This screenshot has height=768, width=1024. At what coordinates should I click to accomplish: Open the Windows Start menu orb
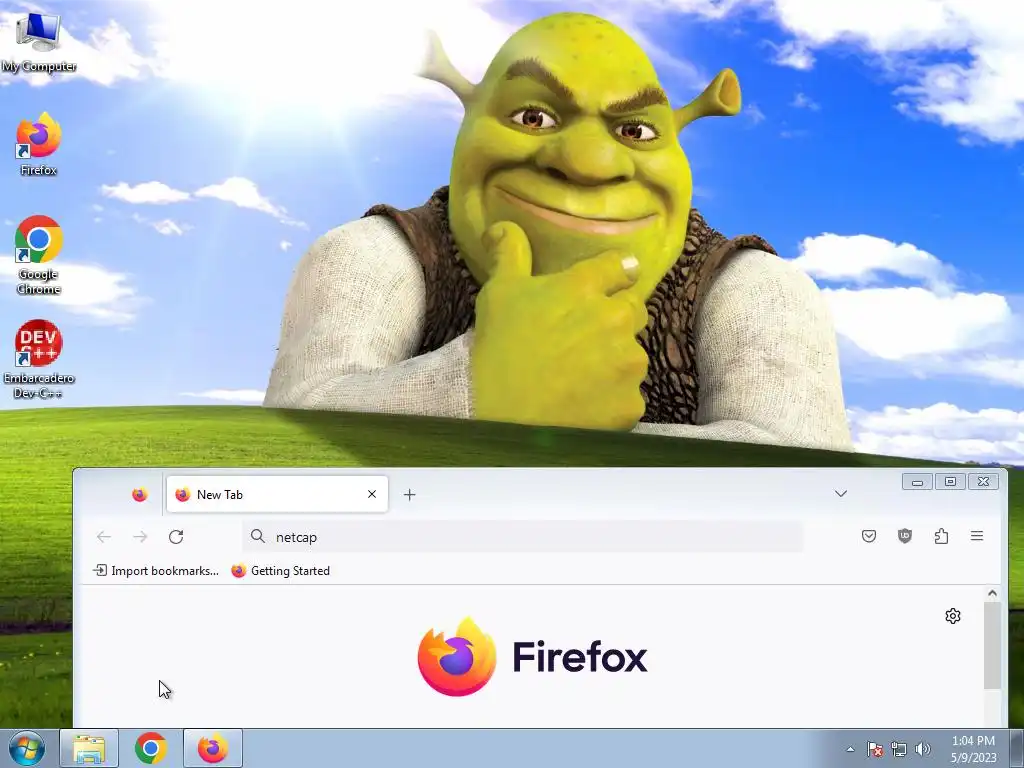click(27, 748)
